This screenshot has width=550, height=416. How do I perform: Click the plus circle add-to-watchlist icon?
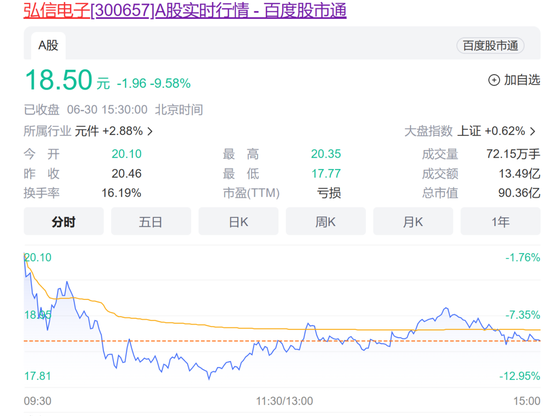pos(494,80)
